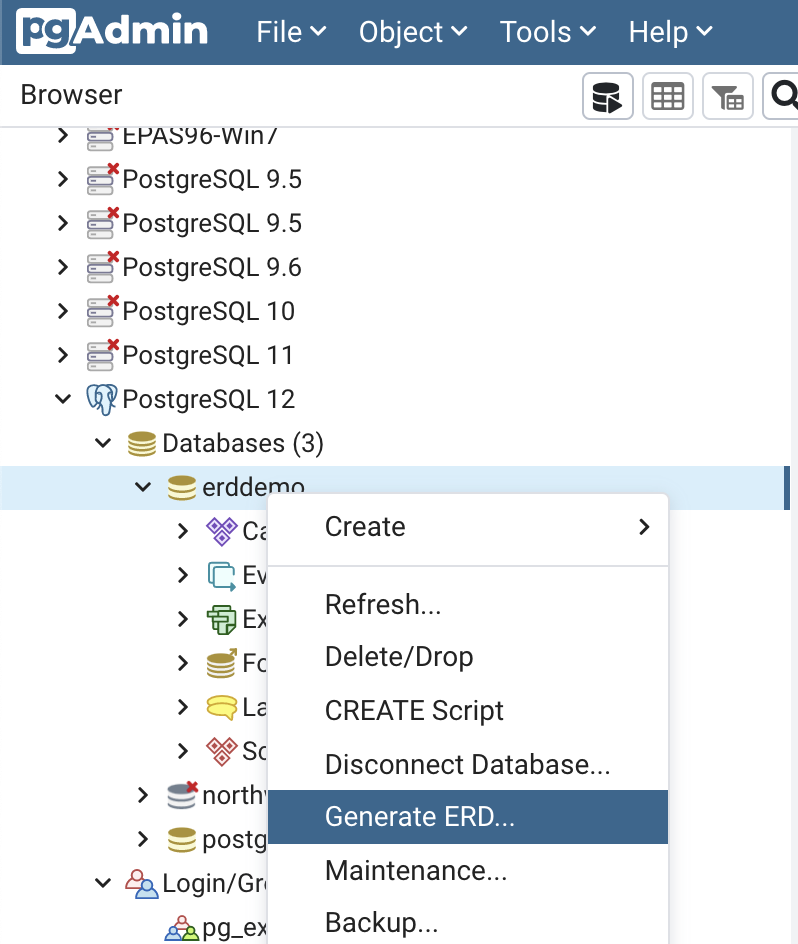Screen dimensions: 798x944
Task: Choose Disconnect Database... from context menu
Action: pos(467,764)
